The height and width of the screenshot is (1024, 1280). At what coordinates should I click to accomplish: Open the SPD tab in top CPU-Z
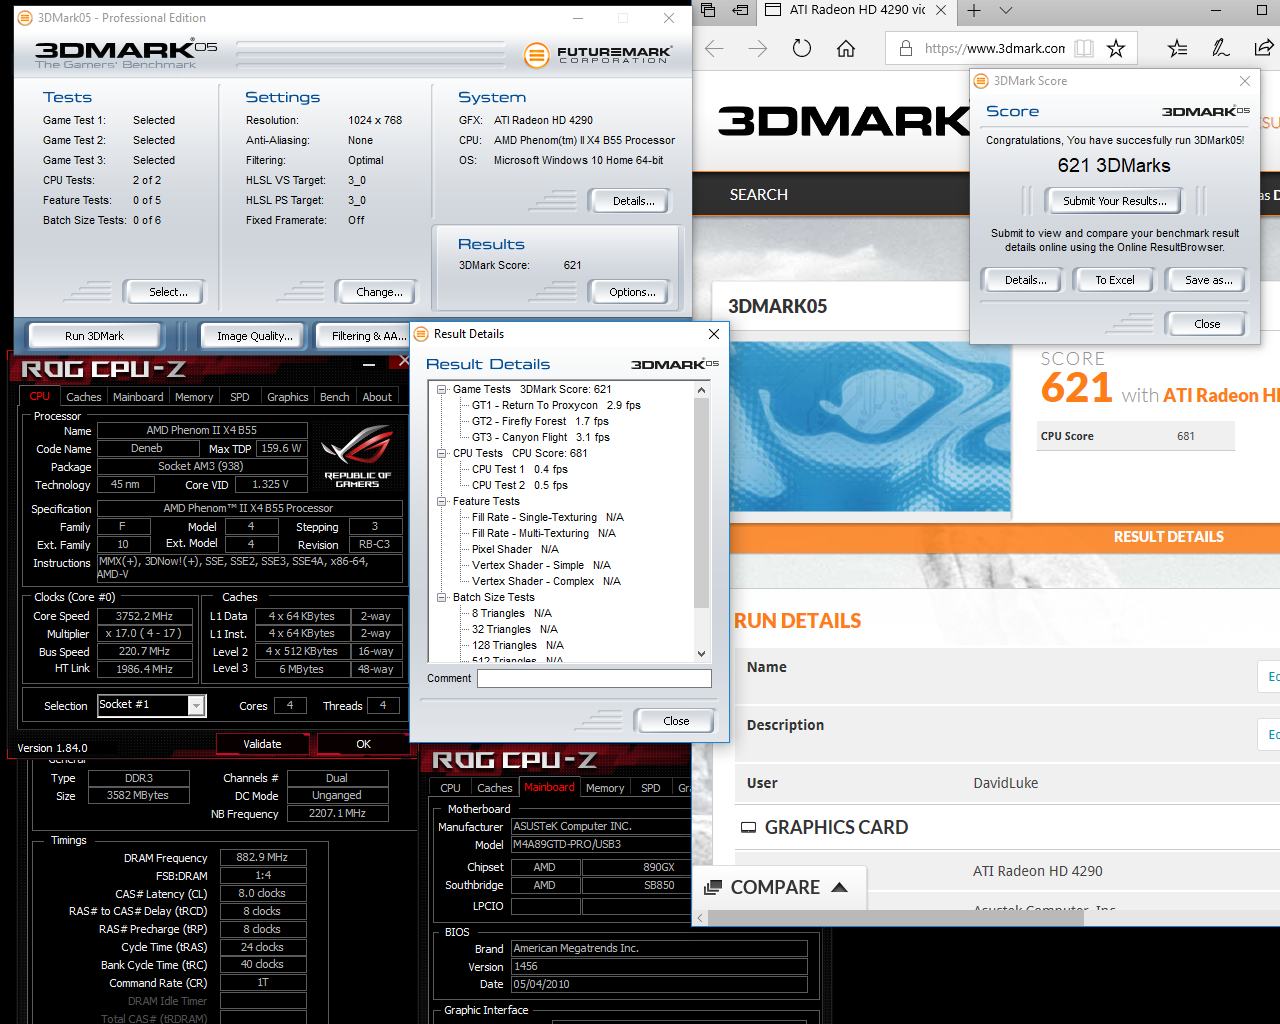pyautogui.click(x=240, y=397)
